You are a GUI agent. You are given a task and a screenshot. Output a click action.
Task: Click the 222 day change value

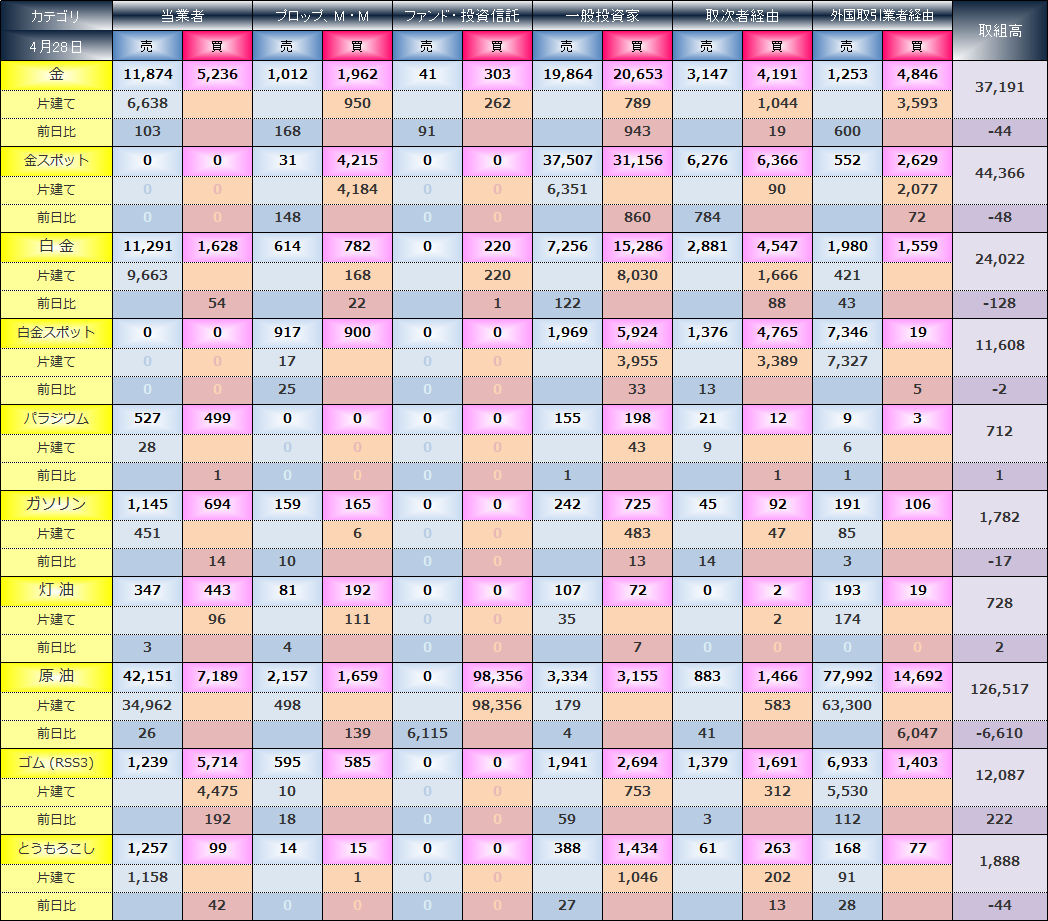(1000, 819)
